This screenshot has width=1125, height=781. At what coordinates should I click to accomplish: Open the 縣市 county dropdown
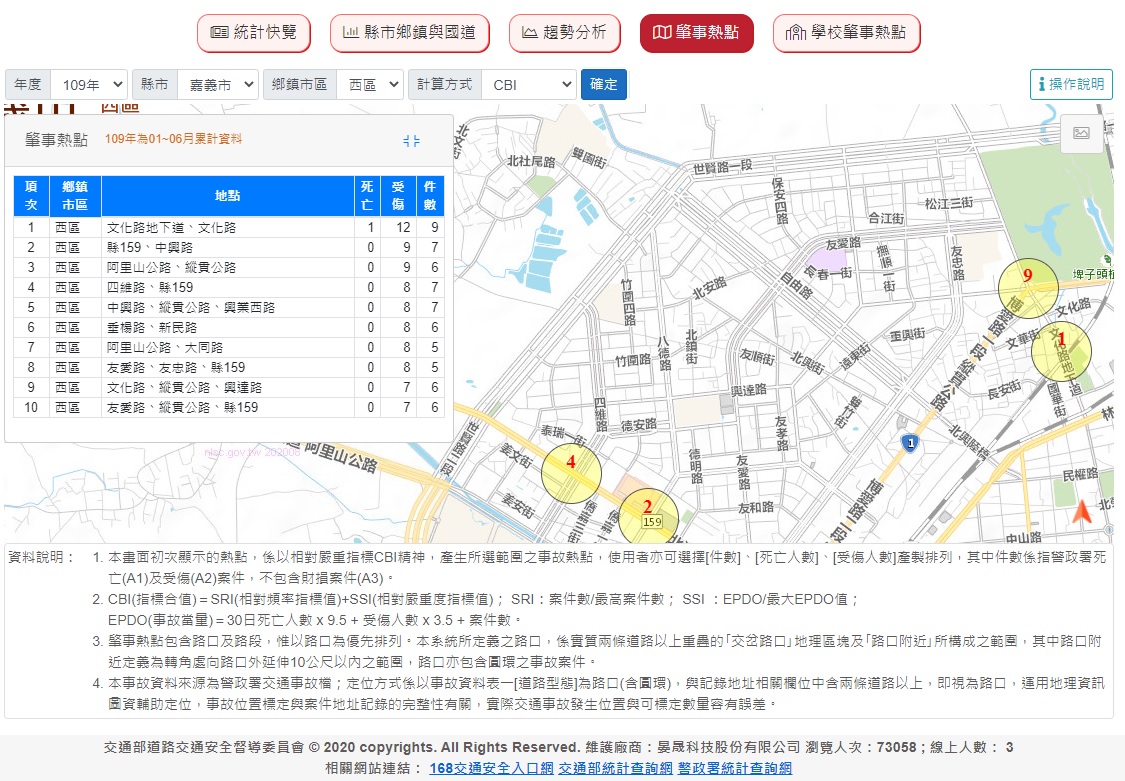pyautogui.click(x=217, y=85)
